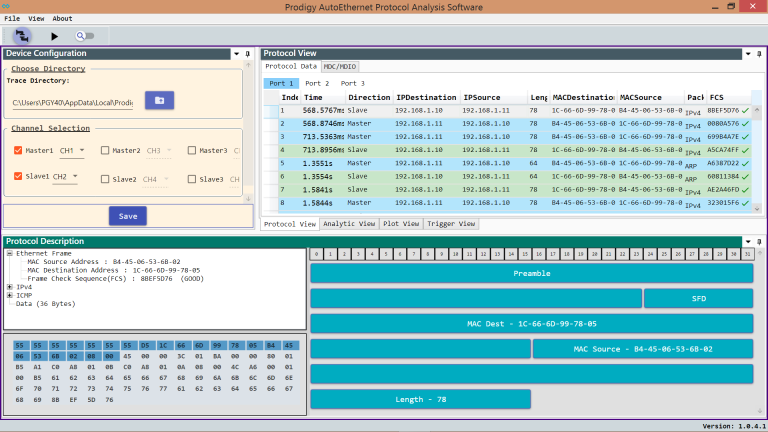
Task: Click the IPDestination column header
Action: point(427,97)
